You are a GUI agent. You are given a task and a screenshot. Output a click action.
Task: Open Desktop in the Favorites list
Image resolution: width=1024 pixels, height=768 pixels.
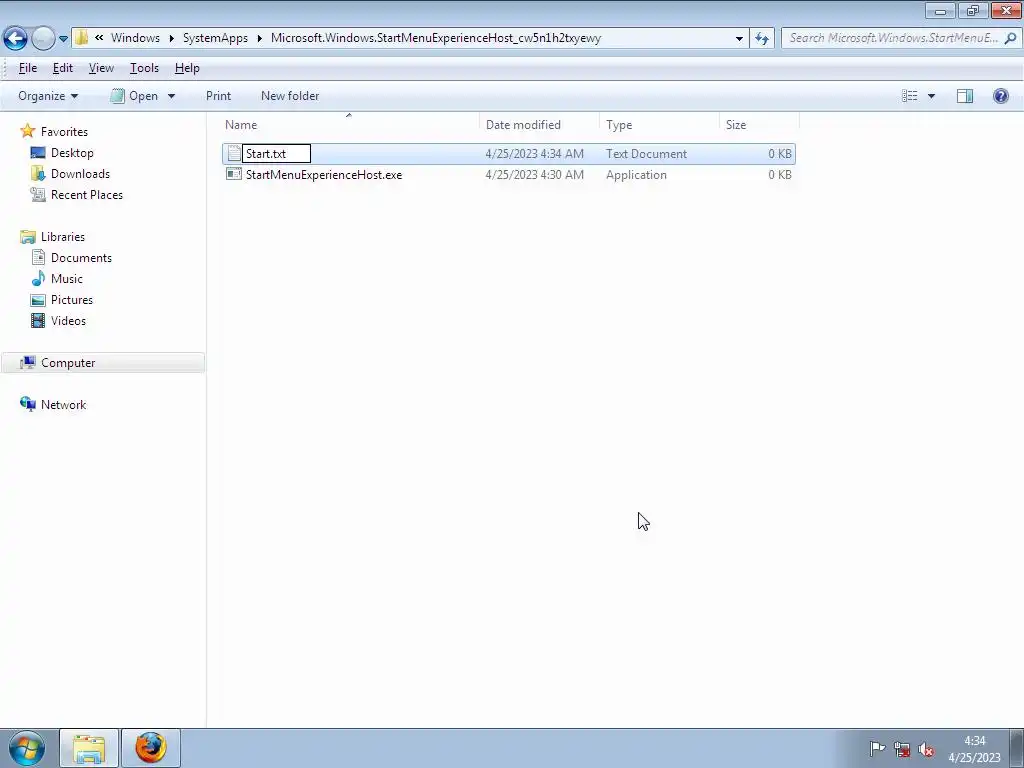[72, 153]
